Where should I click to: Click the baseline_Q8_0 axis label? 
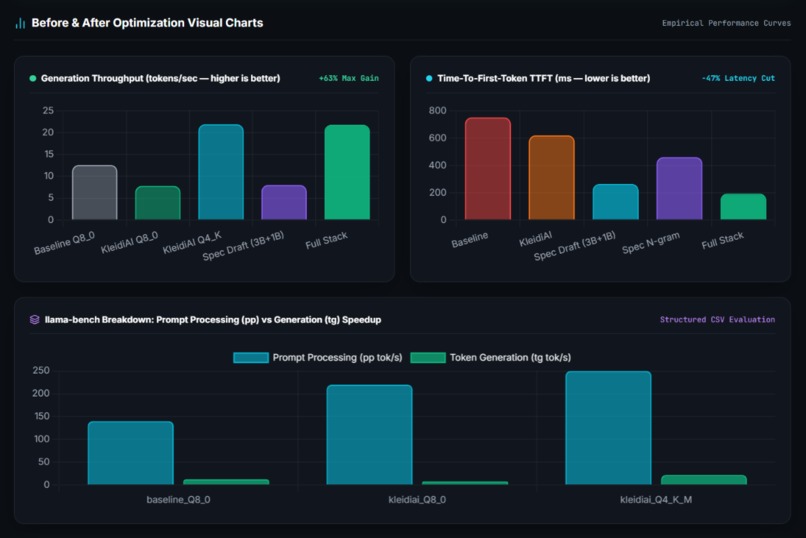tap(178, 499)
